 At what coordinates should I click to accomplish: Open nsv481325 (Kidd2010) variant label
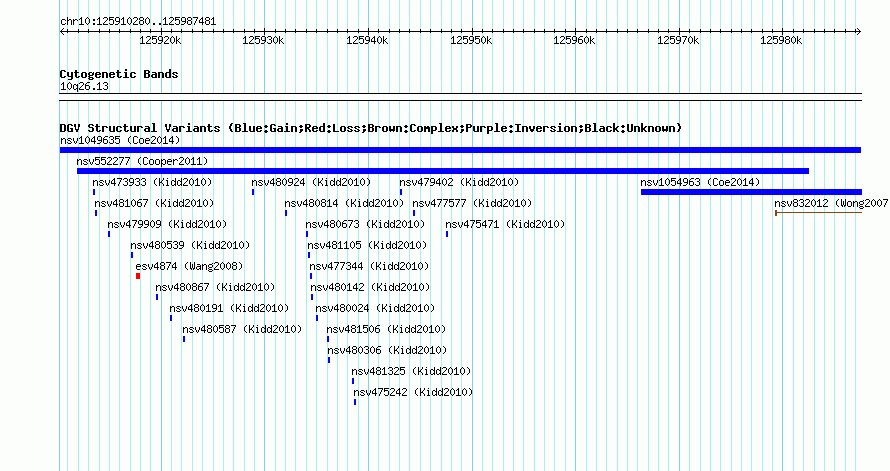(411, 371)
